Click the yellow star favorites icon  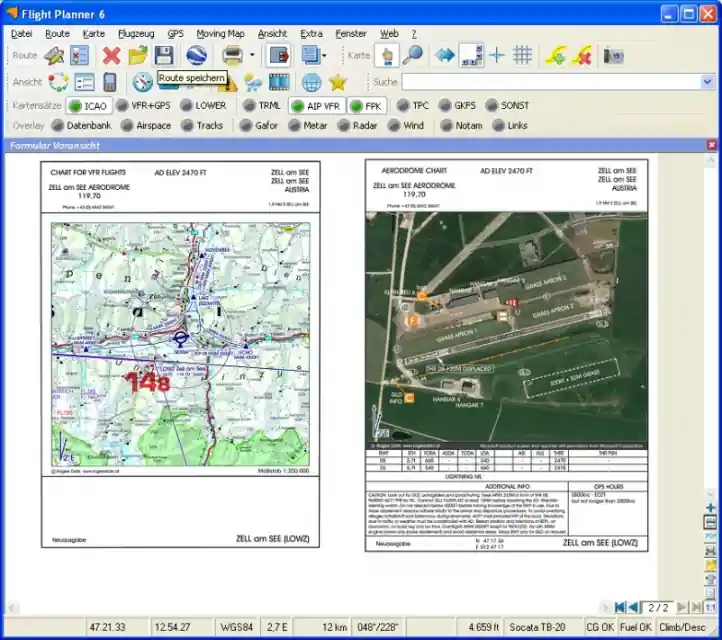click(338, 82)
